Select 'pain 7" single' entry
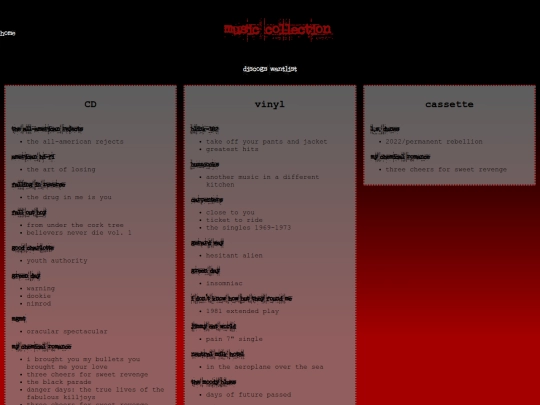This screenshot has height=405, width=540. coord(234,339)
